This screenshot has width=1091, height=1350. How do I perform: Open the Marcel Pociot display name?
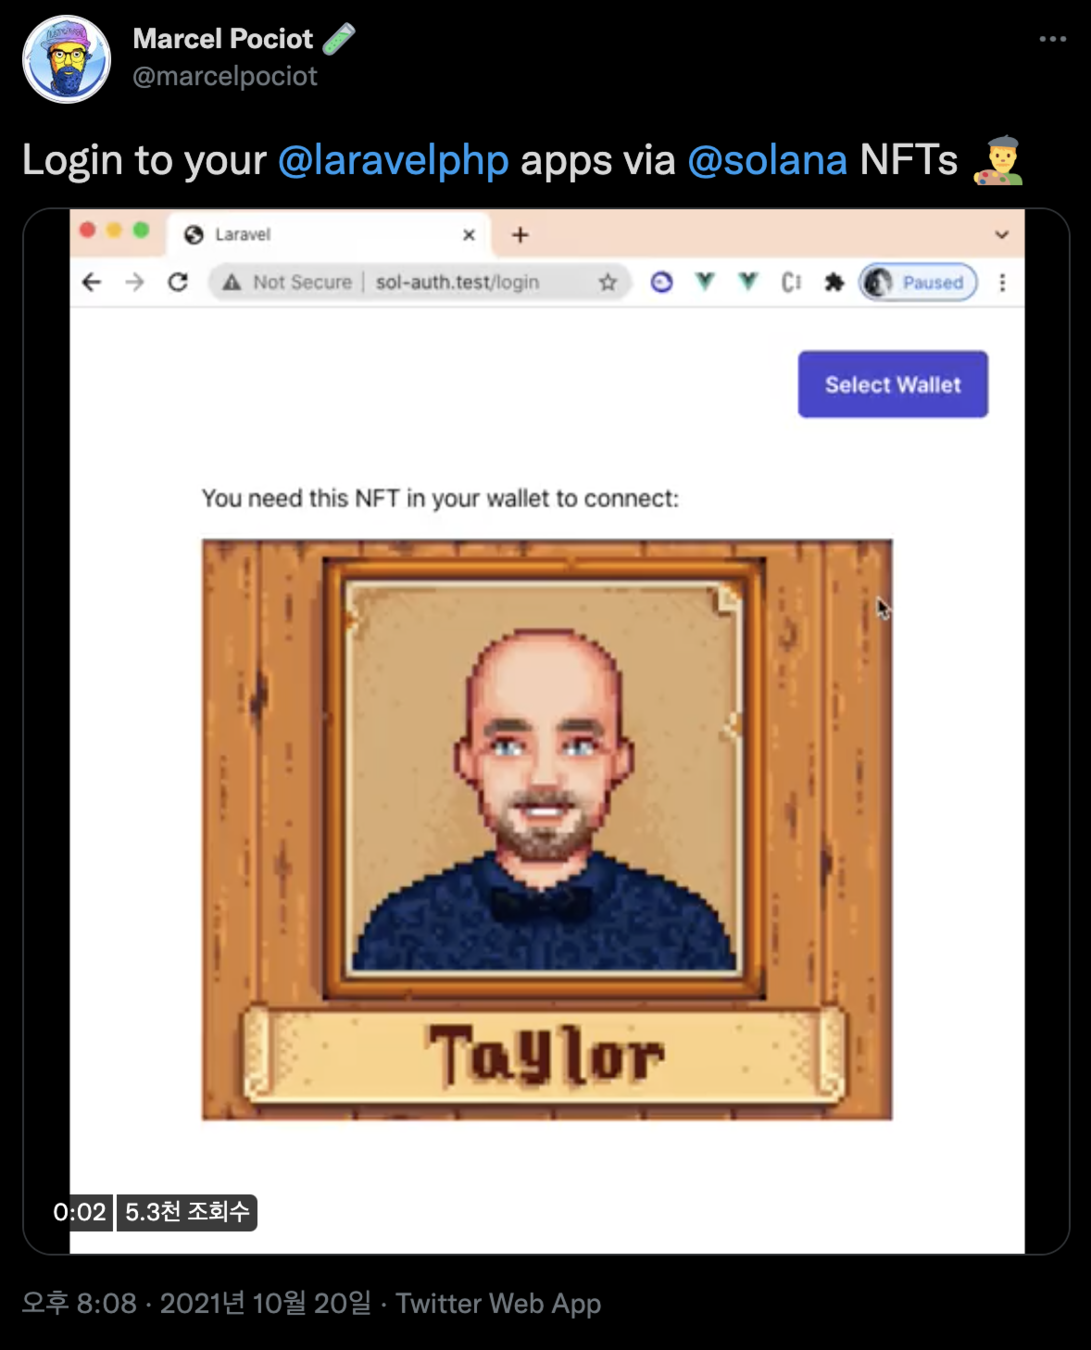[223, 38]
